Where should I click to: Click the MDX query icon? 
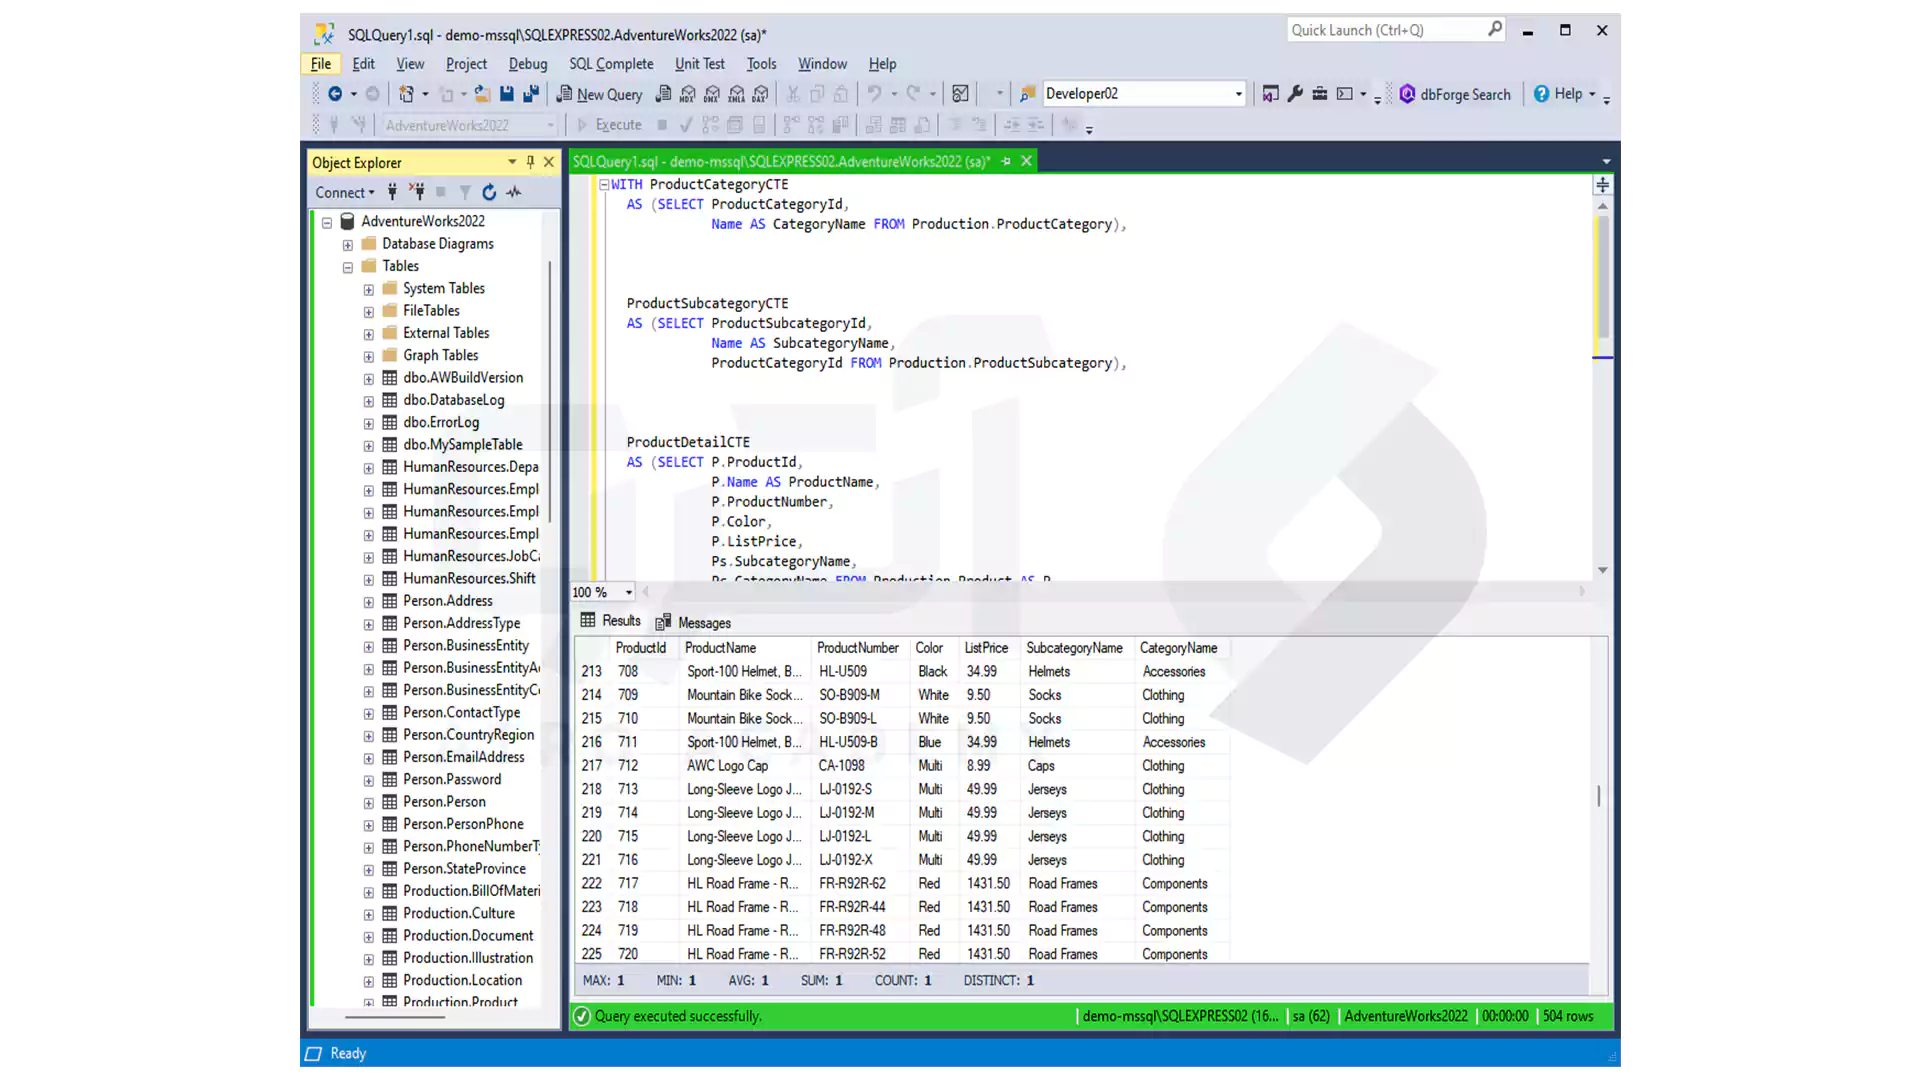(688, 94)
